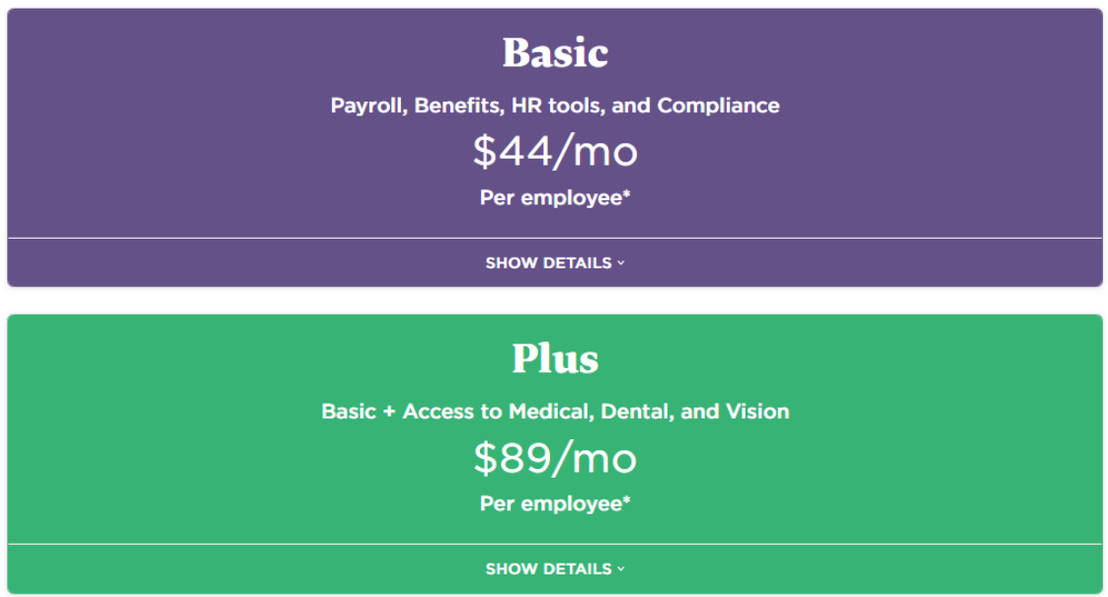Click the white gap between the two cards
This screenshot has height=597, width=1108.
tap(555, 300)
